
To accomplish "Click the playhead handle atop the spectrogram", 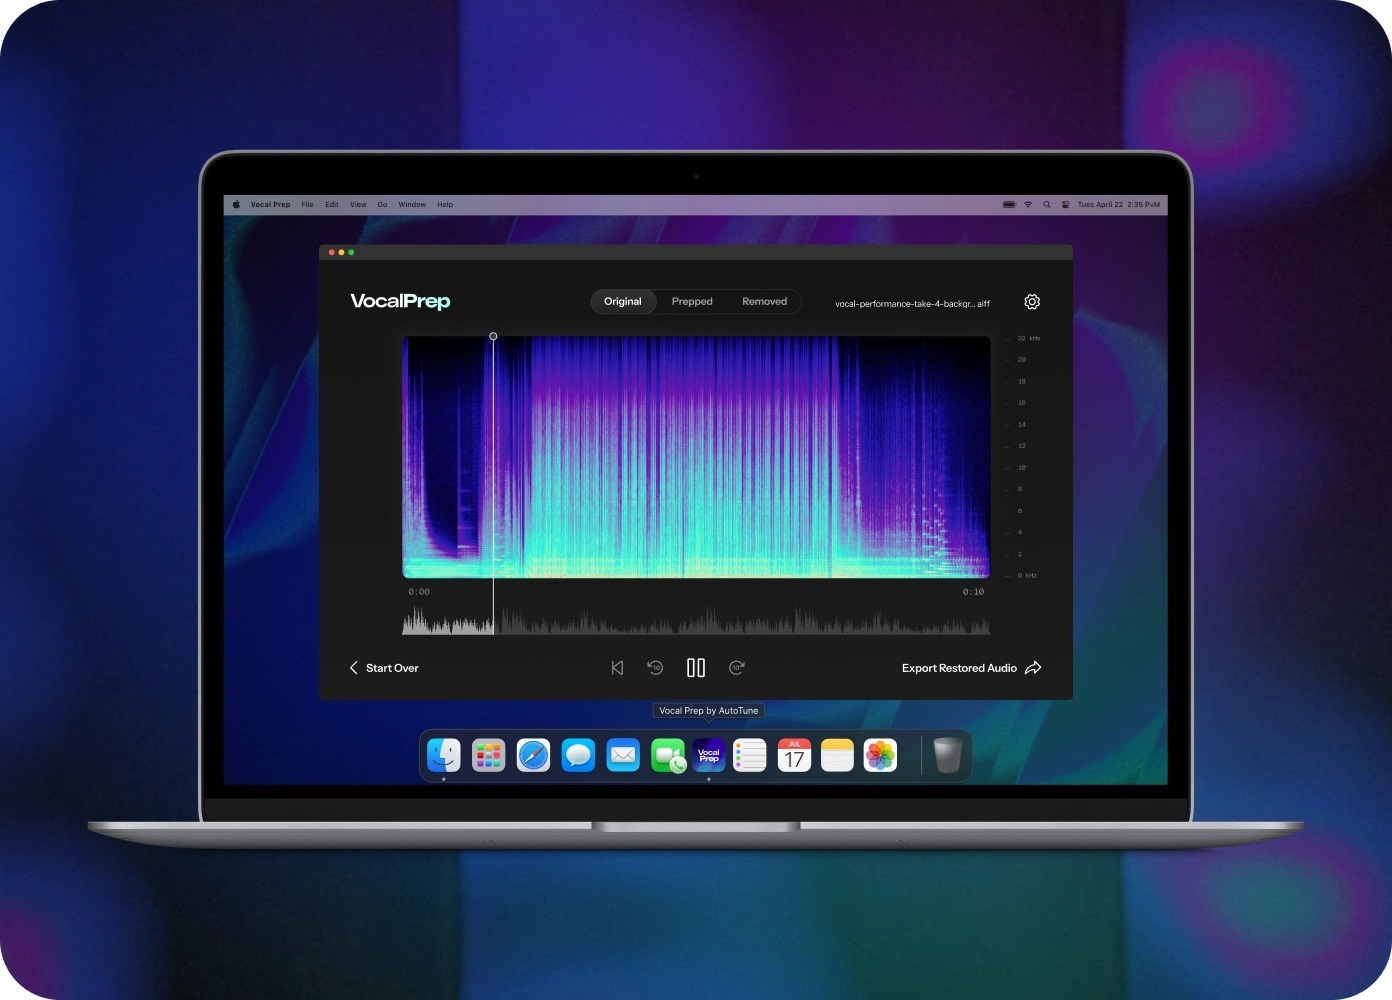I will (493, 337).
